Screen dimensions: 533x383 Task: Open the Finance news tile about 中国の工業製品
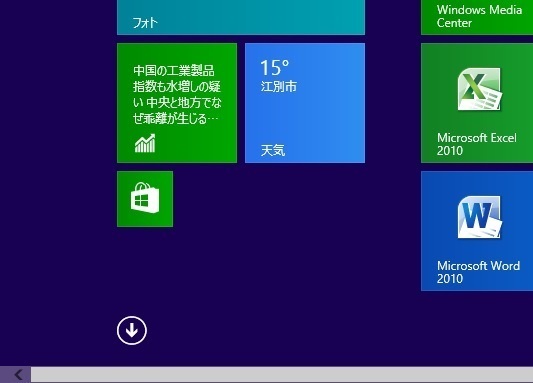click(177, 103)
